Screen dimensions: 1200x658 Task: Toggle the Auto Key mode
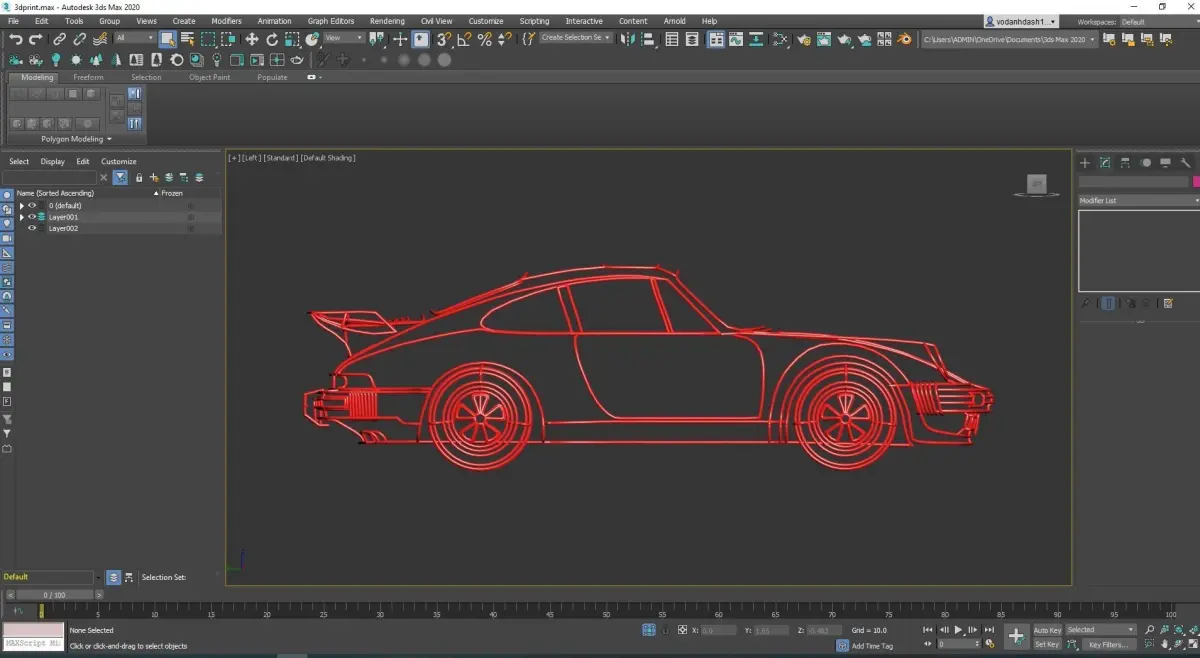[1047, 630]
